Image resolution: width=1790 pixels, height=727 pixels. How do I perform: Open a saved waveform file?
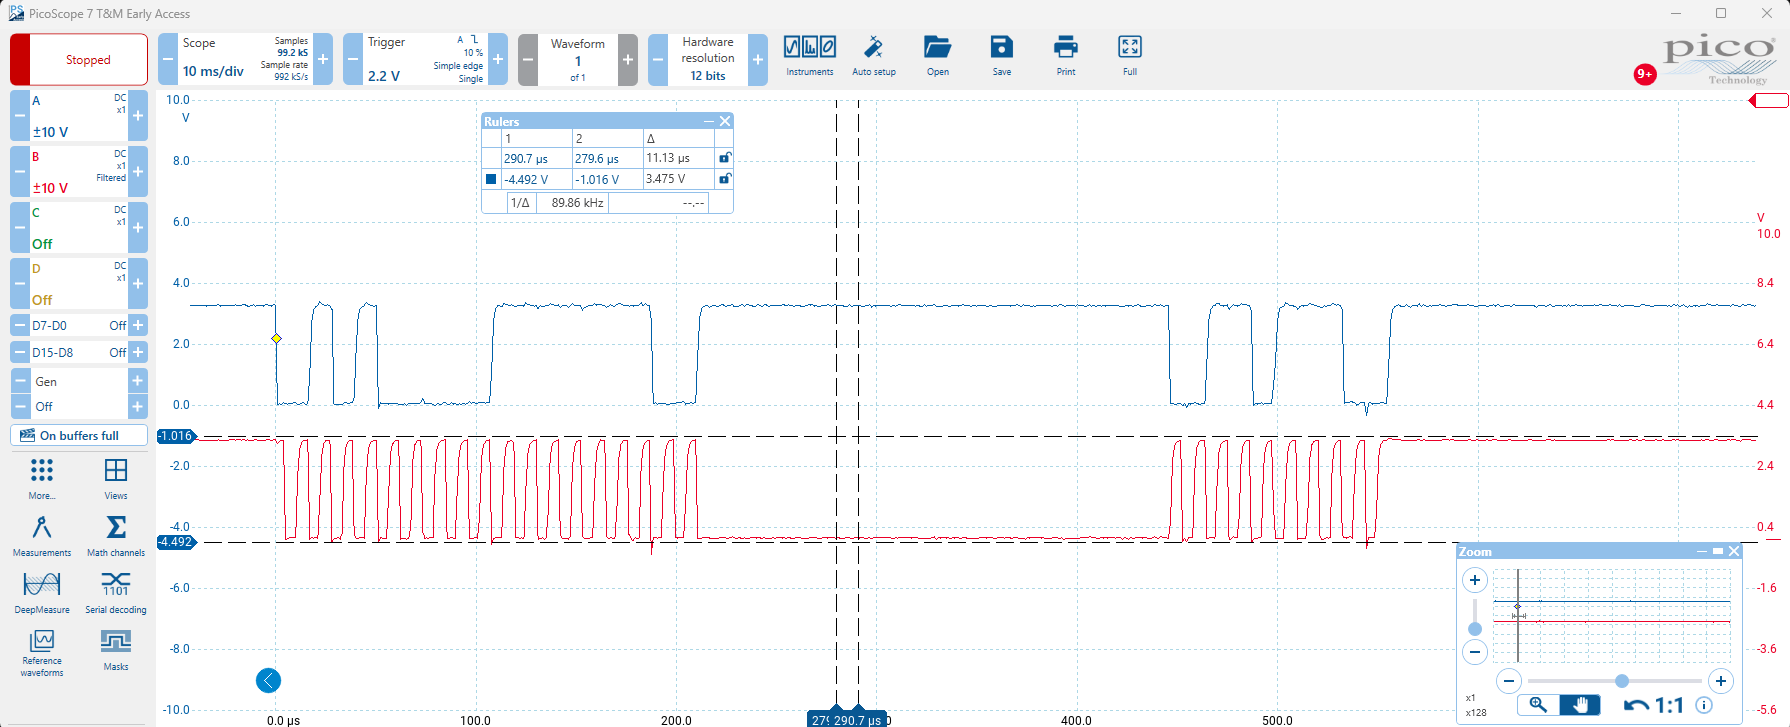pyautogui.click(x=937, y=57)
